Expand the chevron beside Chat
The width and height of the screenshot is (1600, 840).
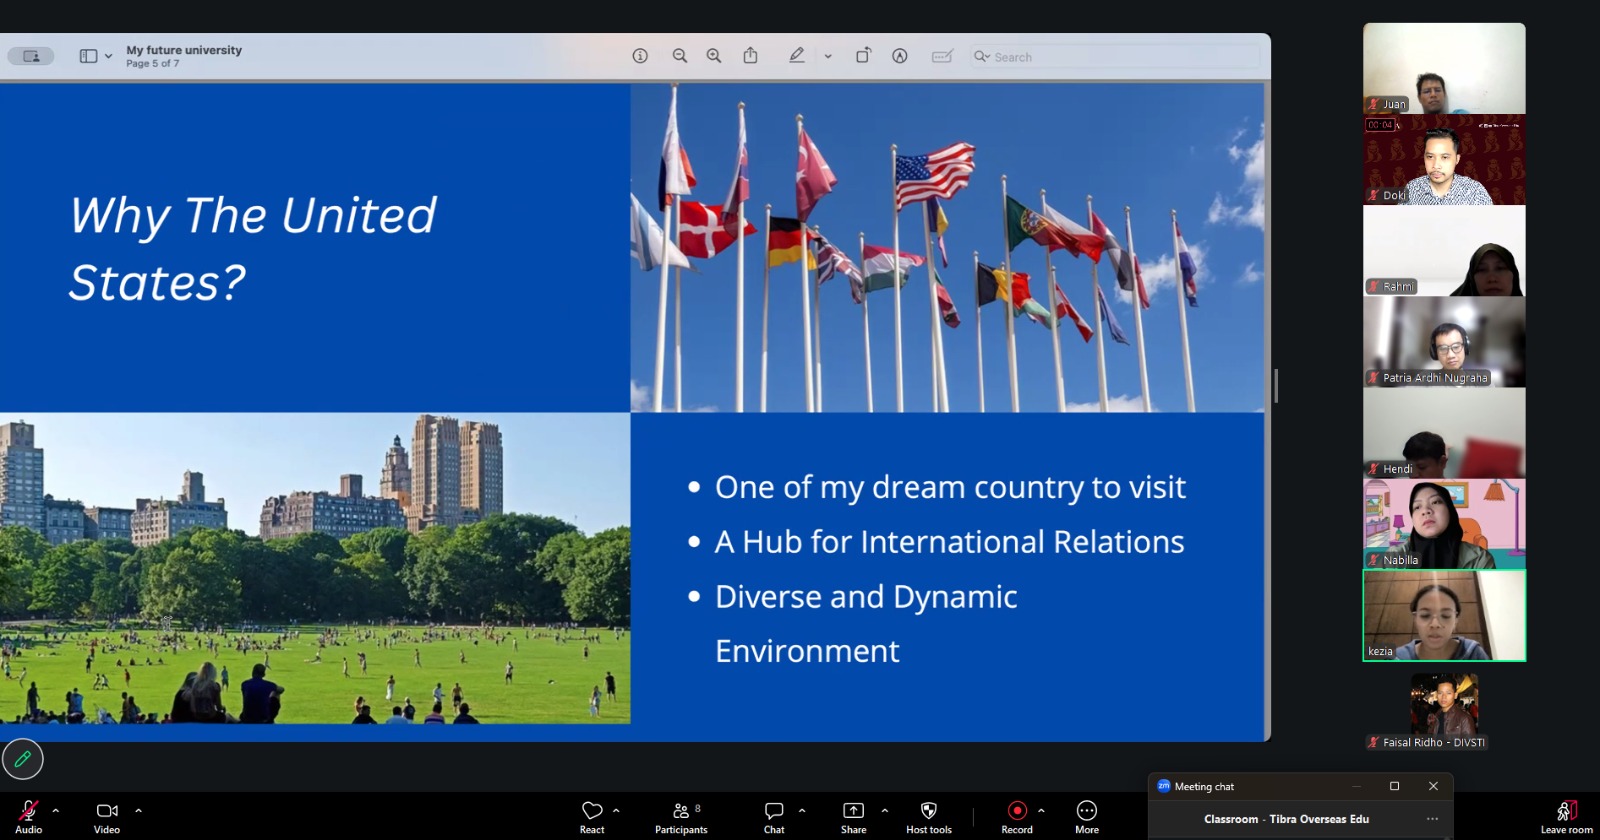[802, 810]
